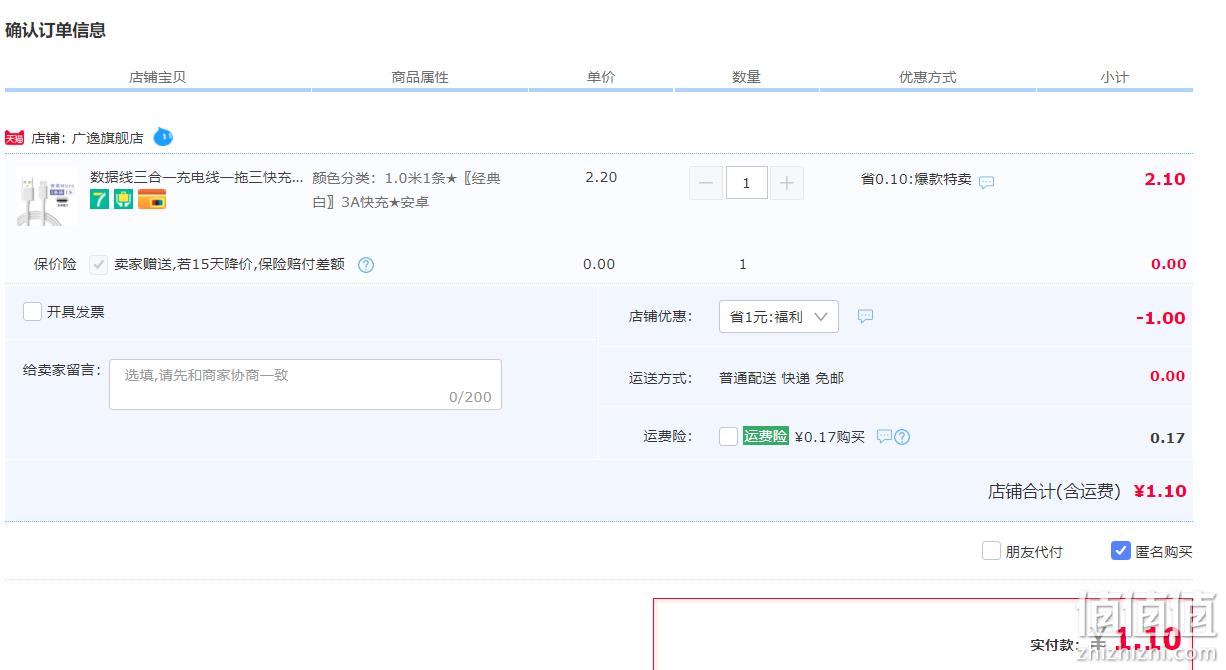The width and height of the screenshot is (1226, 670).
Task: Click the 给卖家留言 message text box
Action: tap(305, 384)
